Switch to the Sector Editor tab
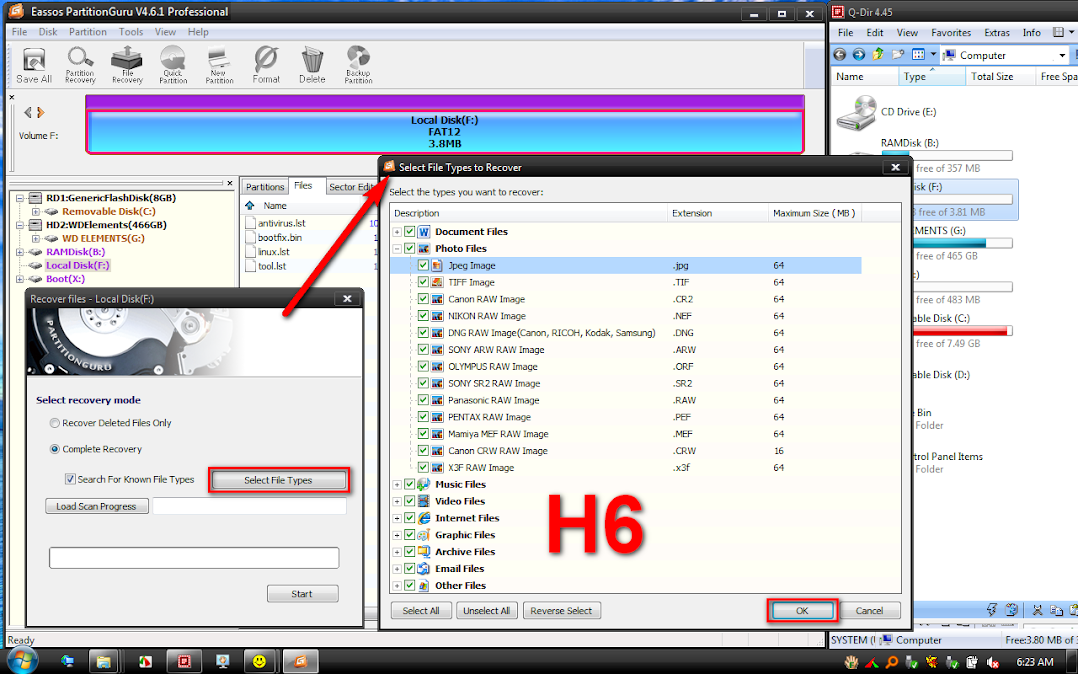The height and width of the screenshot is (674, 1078). 351,186
